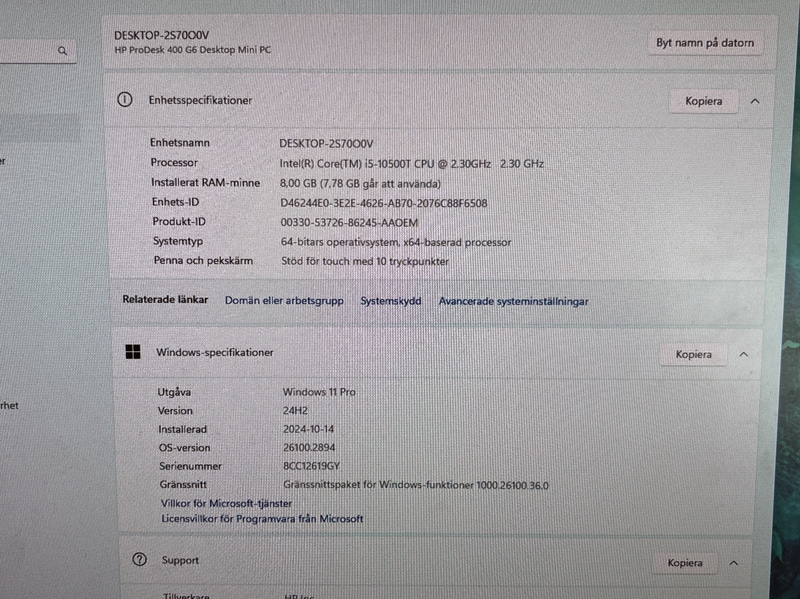Click the info icon beside Enhetsspecifikationer
Image resolution: width=800 pixels, height=599 pixels.
coord(124,99)
